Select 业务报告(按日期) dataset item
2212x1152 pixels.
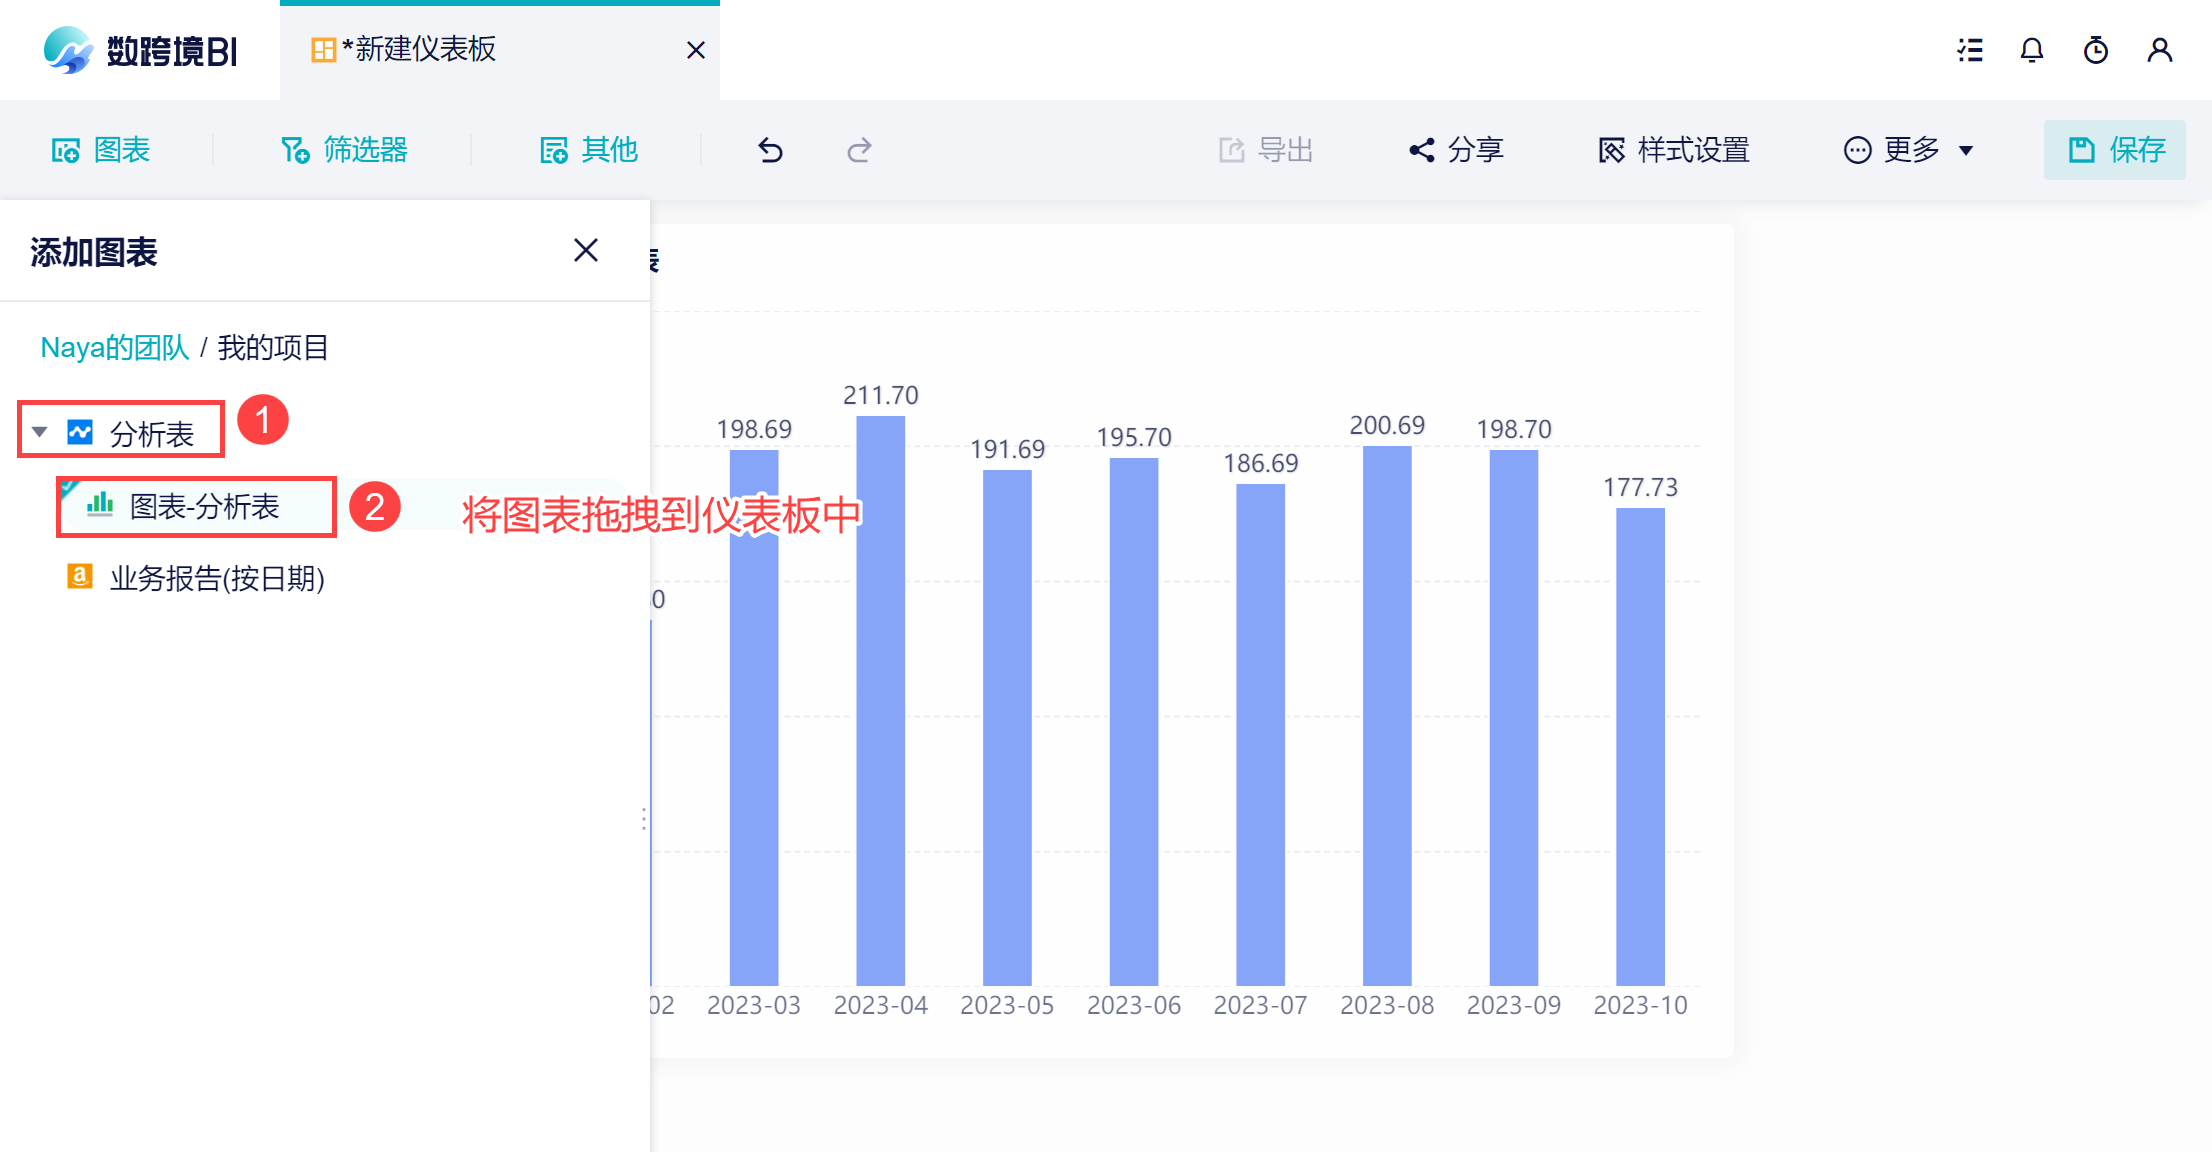pyautogui.click(x=216, y=578)
